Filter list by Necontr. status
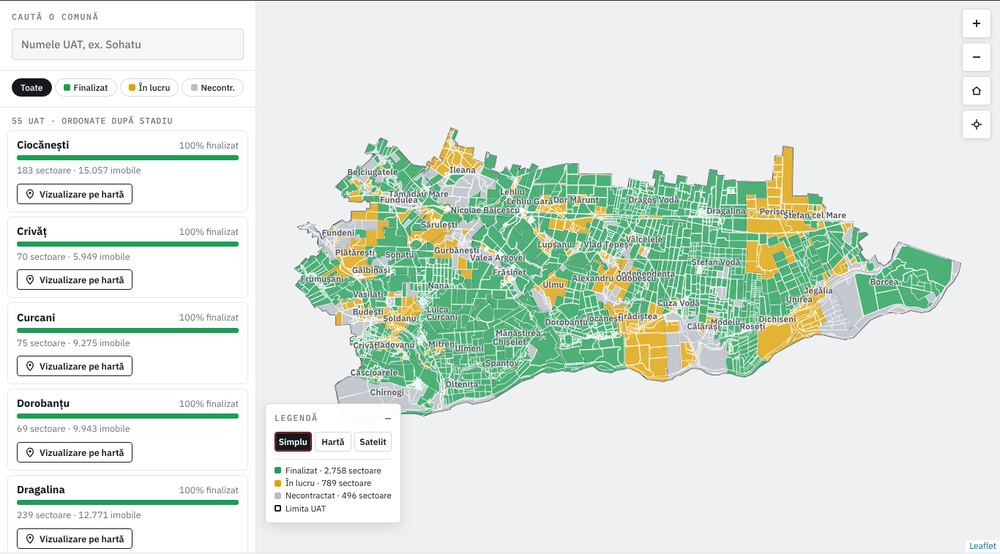The height and width of the screenshot is (554, 1000). point(212,87)
